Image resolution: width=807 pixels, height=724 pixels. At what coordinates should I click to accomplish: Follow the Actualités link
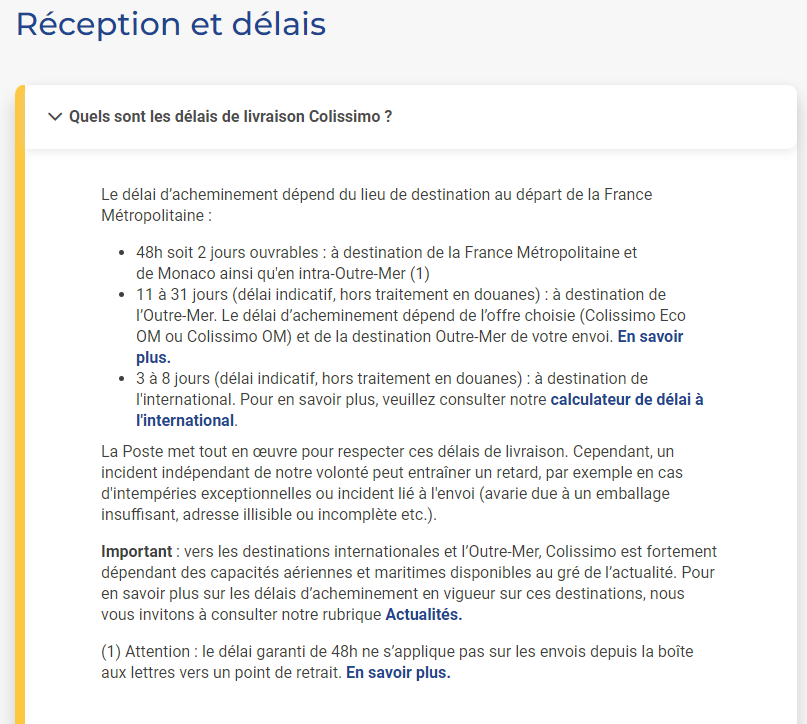click(x=424, y=615)
